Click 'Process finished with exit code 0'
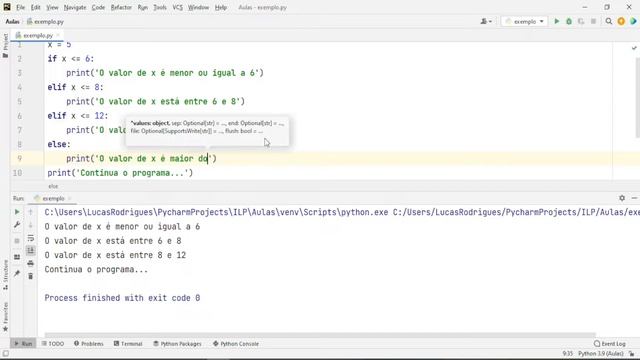Viewport: 640px width, 360px height. pyautogui.click(x=122, y=298)
